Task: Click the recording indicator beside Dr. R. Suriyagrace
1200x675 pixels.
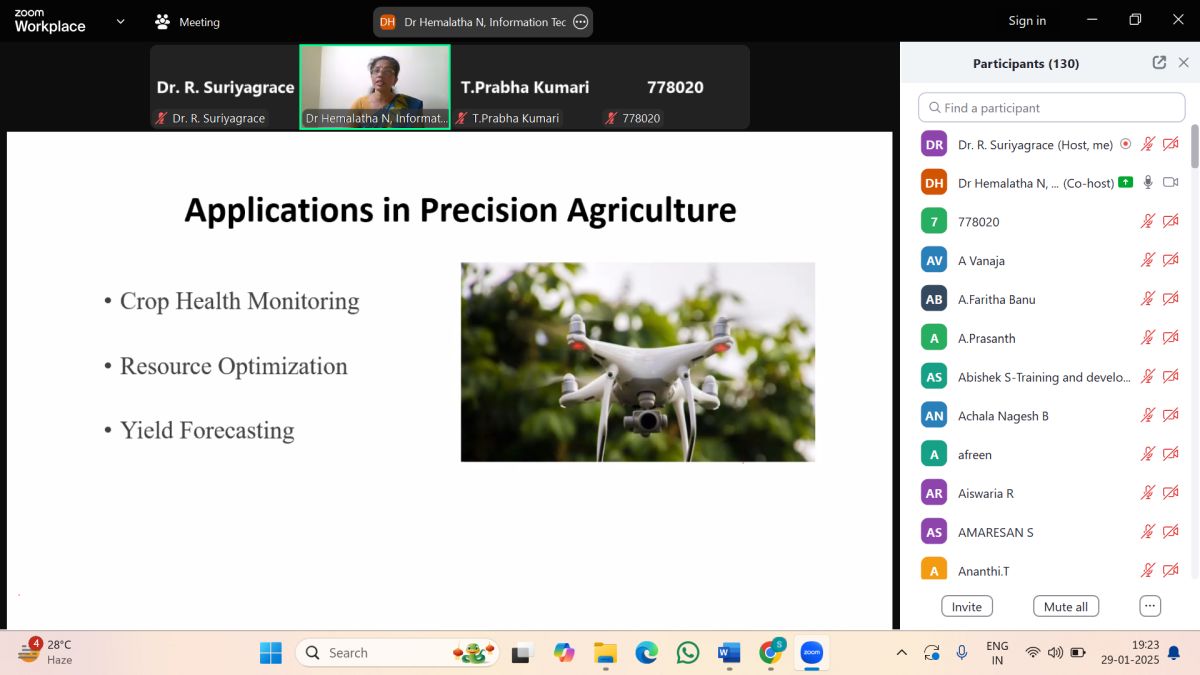Action: click(1126, 144)
